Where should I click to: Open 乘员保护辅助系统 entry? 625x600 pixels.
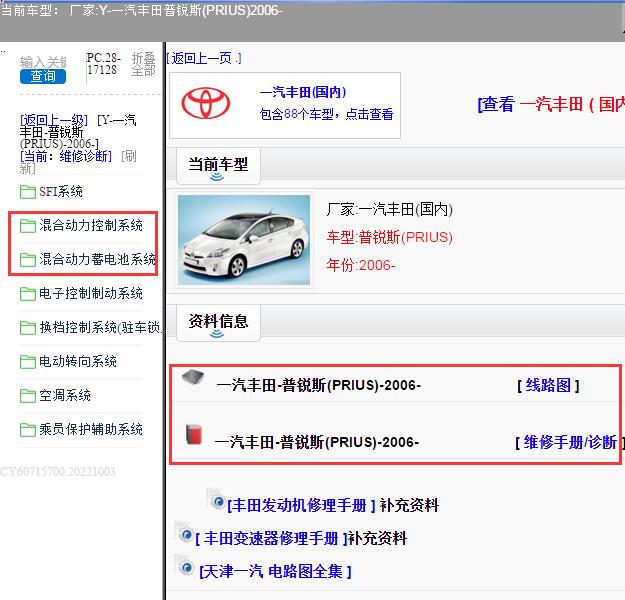[x=91, y=430]
